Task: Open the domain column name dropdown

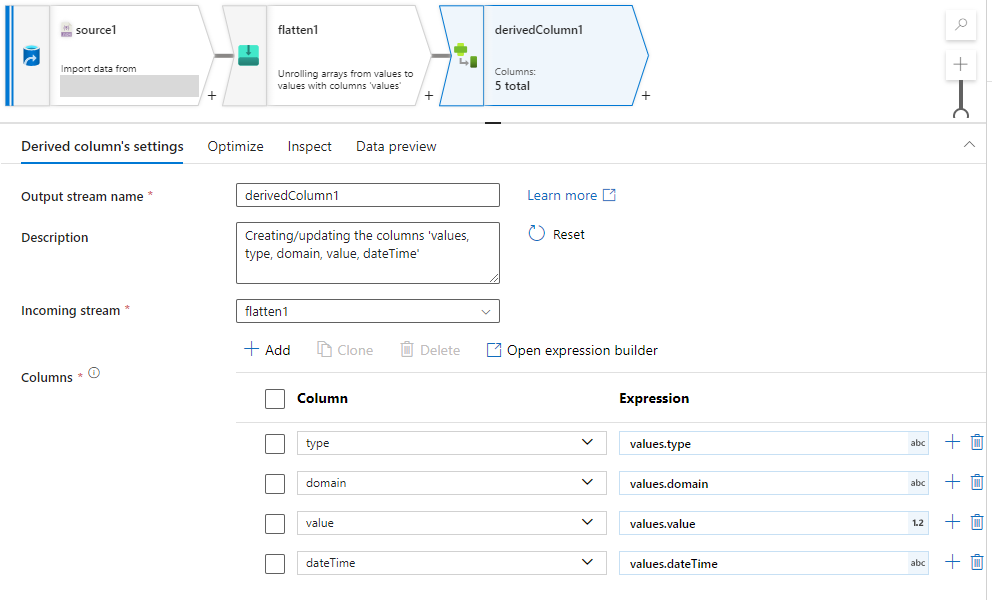Action: (587, 483)
